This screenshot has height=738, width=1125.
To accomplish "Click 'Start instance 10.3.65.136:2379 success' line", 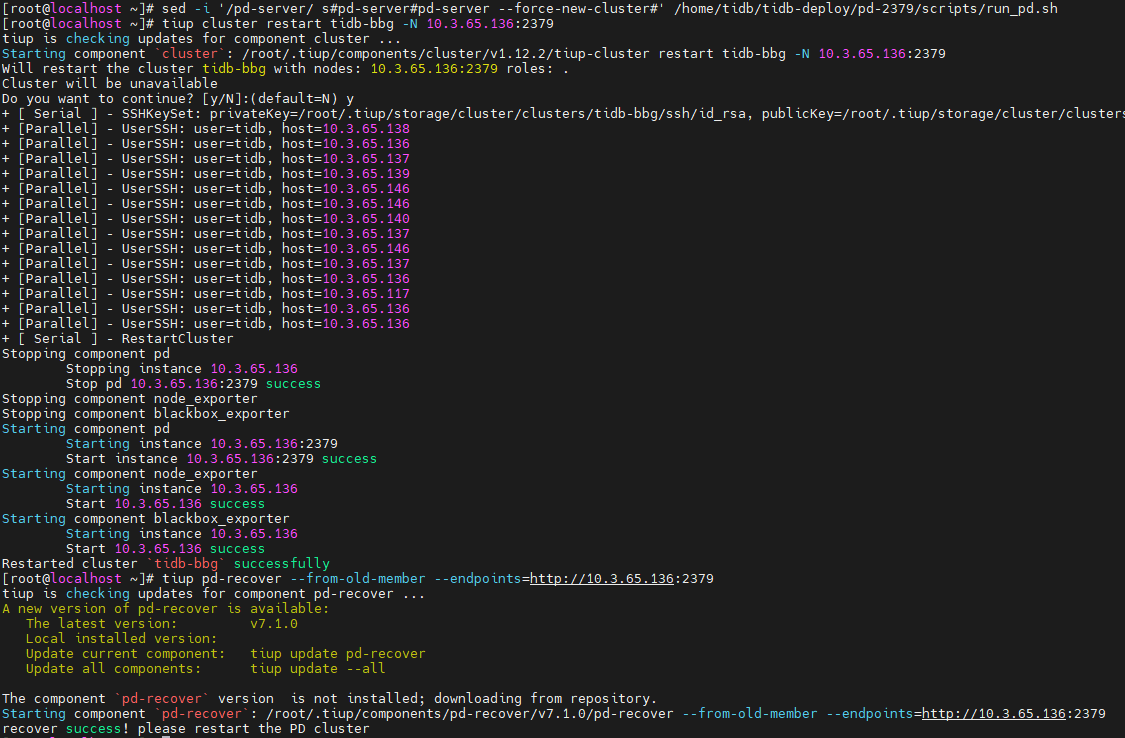I will tap(221, 459).
